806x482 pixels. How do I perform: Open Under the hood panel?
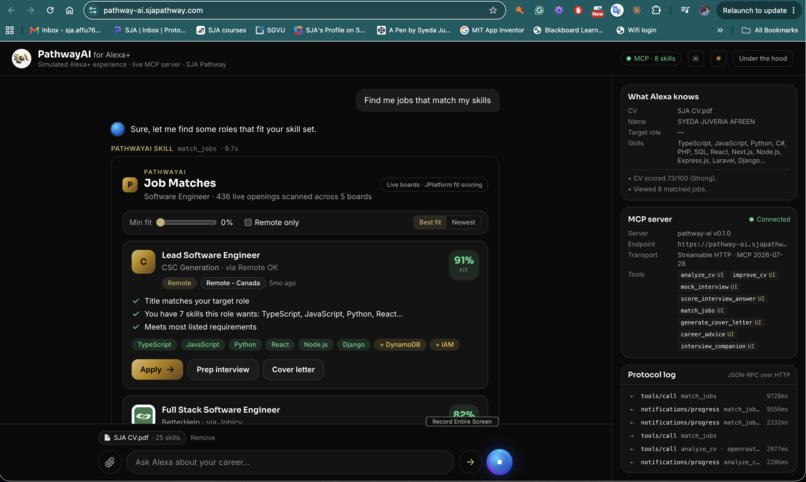click(763, 59)
